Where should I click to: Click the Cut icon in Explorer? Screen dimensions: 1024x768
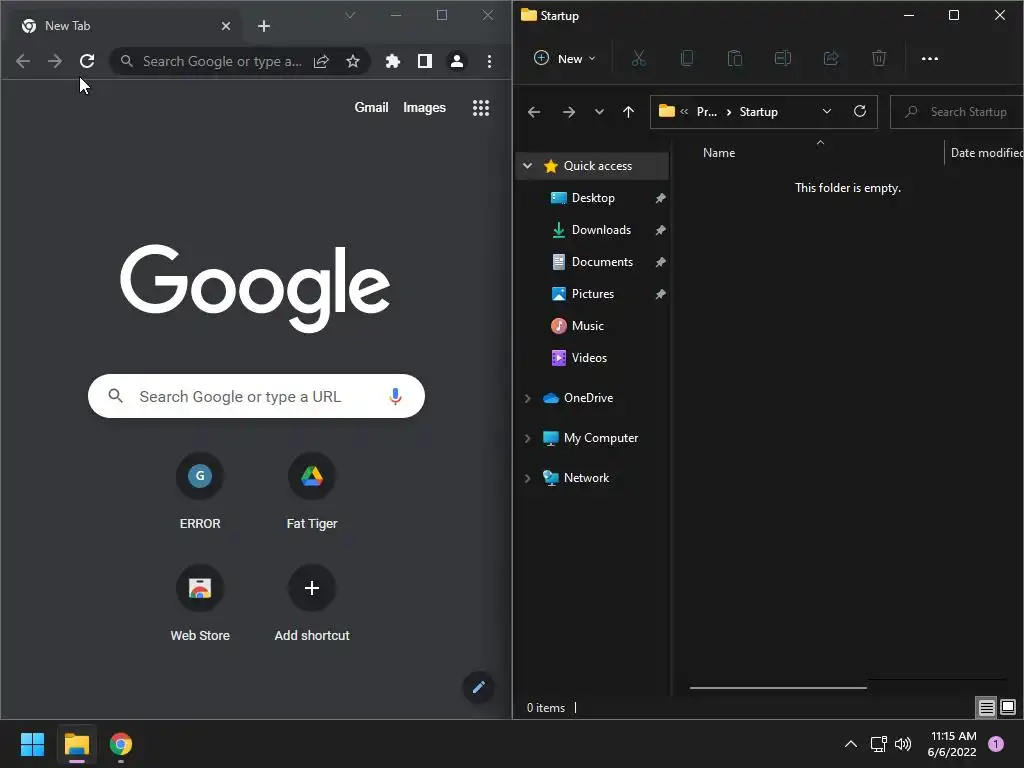639,59
